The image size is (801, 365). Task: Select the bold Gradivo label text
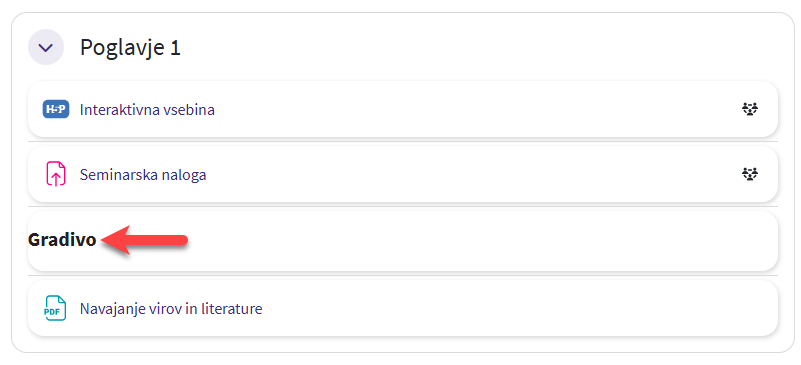62,240
